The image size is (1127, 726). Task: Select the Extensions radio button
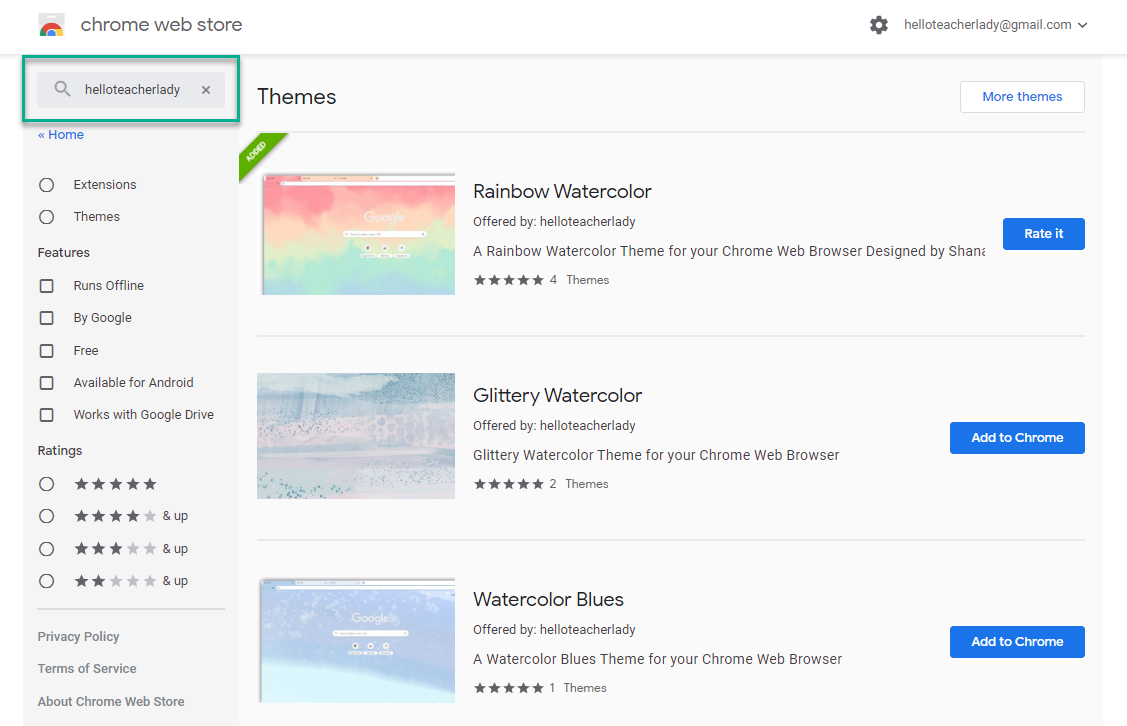point(47,185)
